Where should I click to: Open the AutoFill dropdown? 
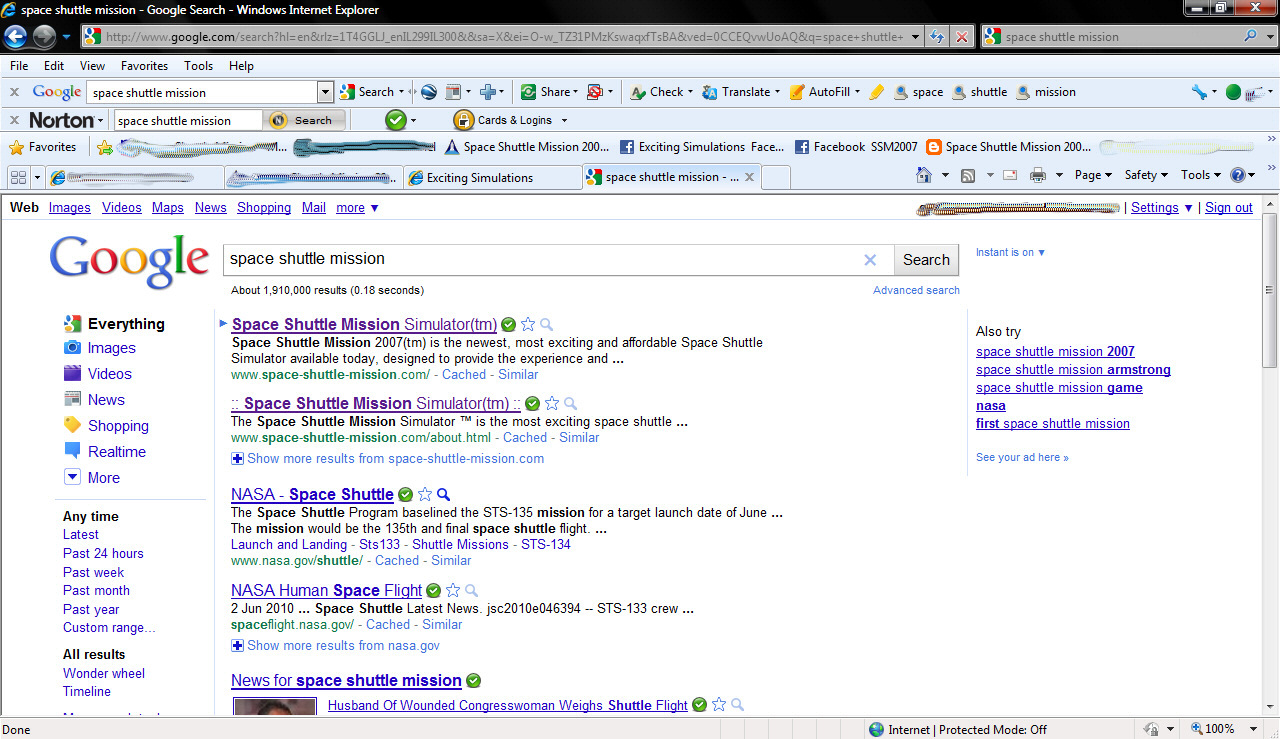[x=858, y=92]
